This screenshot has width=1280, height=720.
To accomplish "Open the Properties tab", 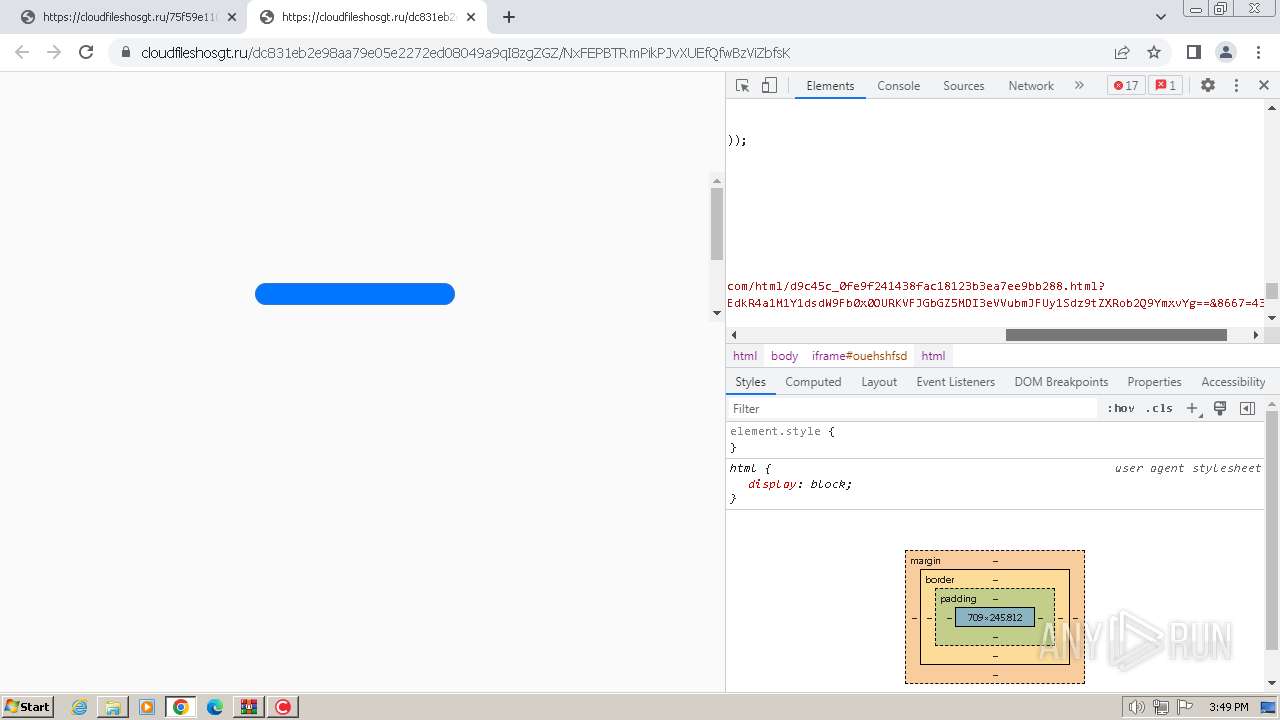I will 1154,382.
